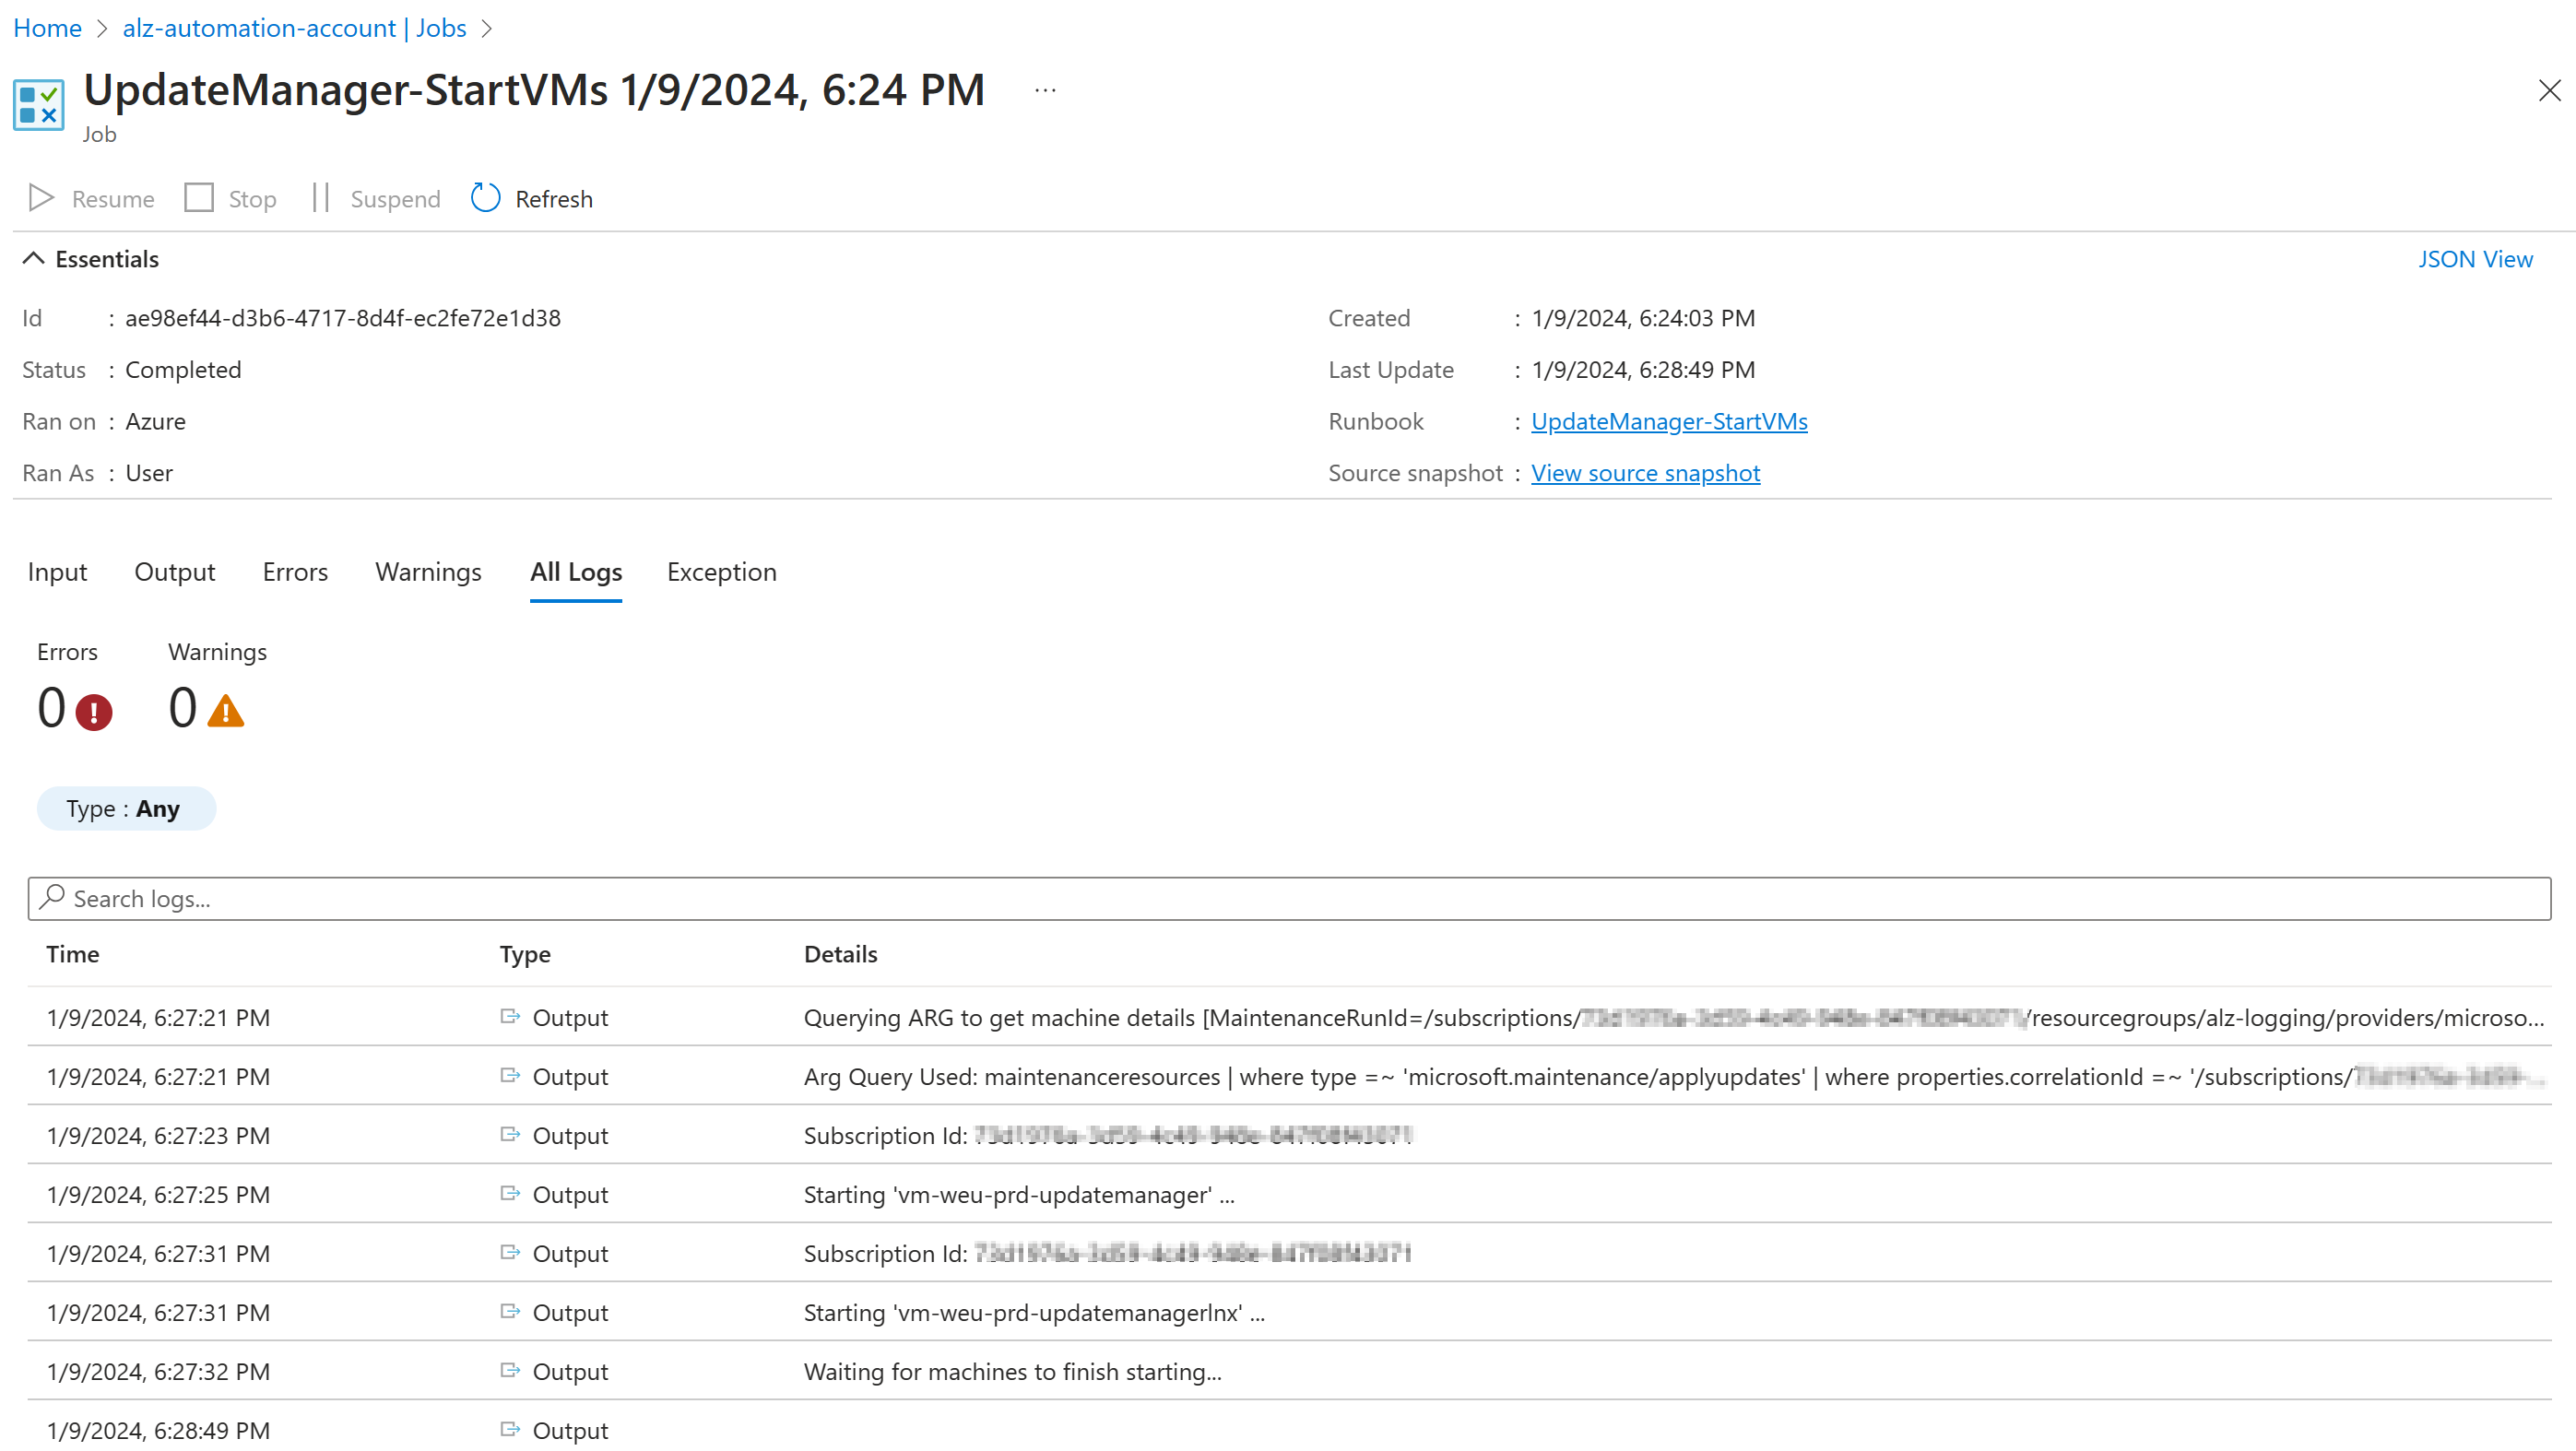
Task: Click the 6:27:23 PM Subscription Id log entry
Action: pyautogui.click(x=1108, y=1135)
